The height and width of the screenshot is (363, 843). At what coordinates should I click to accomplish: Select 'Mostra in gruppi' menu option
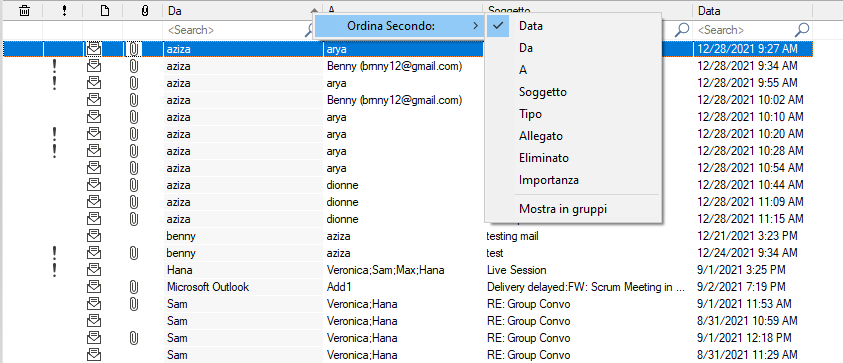[573, 209]
